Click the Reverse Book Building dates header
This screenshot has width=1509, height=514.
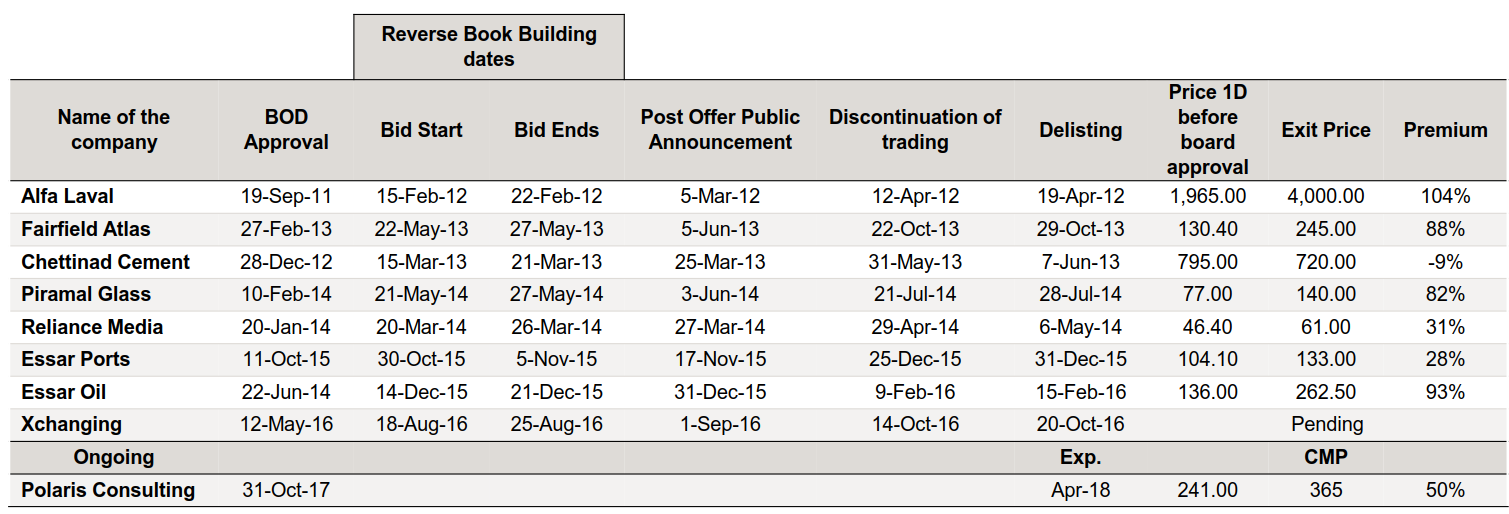[489, 47]
